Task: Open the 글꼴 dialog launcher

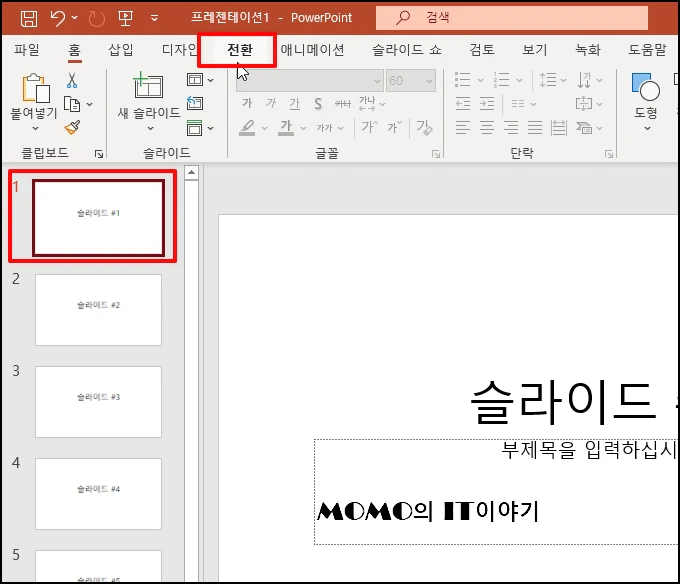Action: [436, 154]
